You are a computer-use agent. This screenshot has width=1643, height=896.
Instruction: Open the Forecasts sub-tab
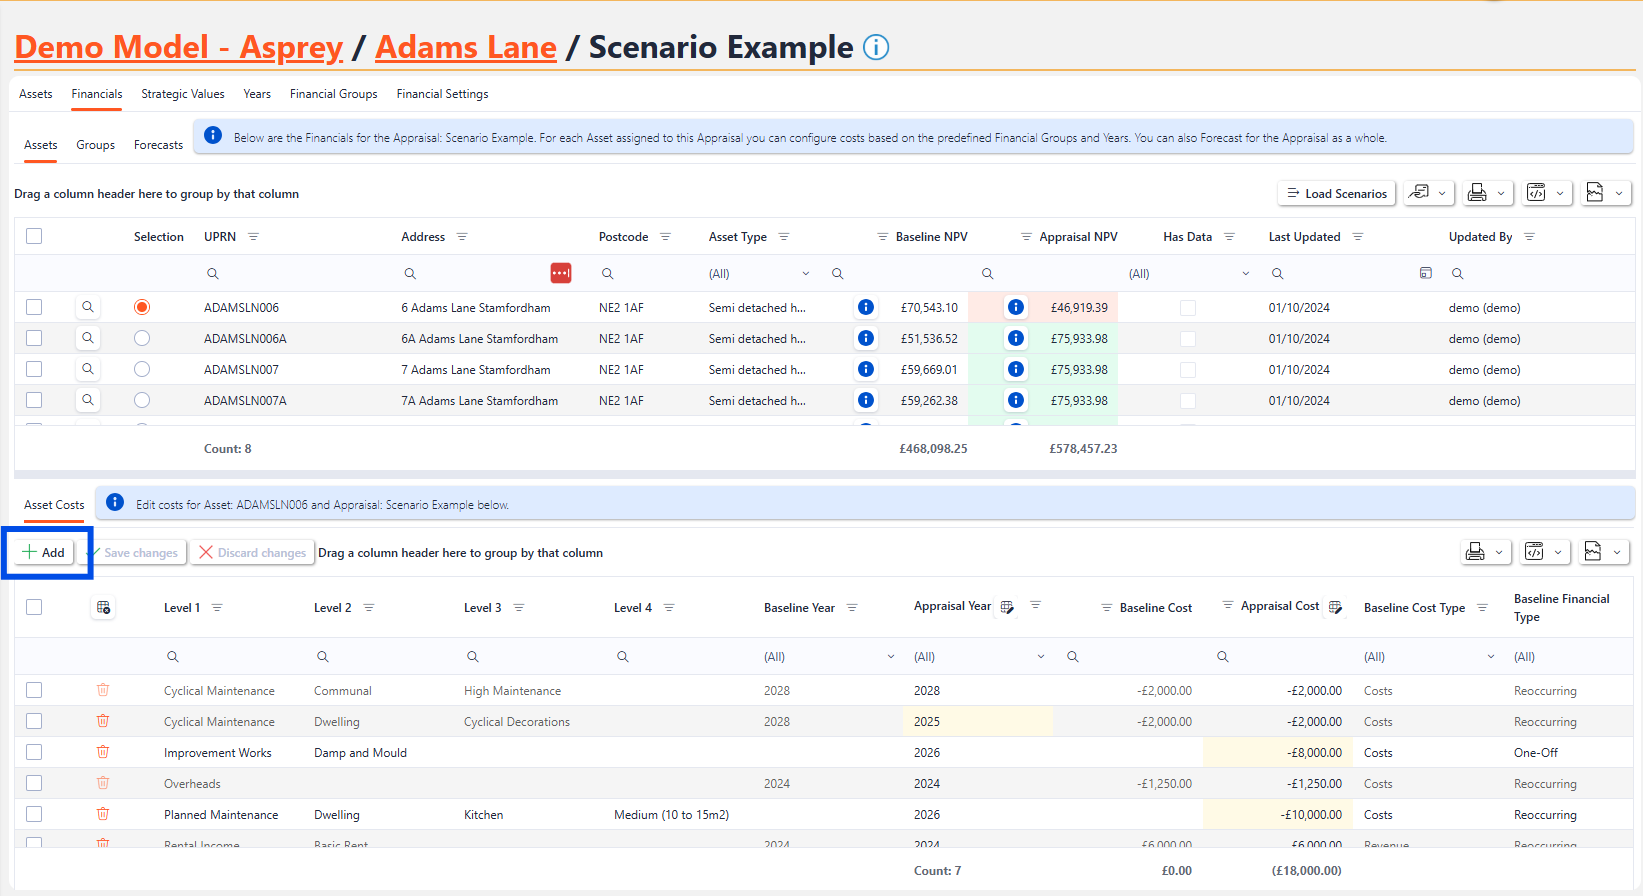(x=158, y=145)
